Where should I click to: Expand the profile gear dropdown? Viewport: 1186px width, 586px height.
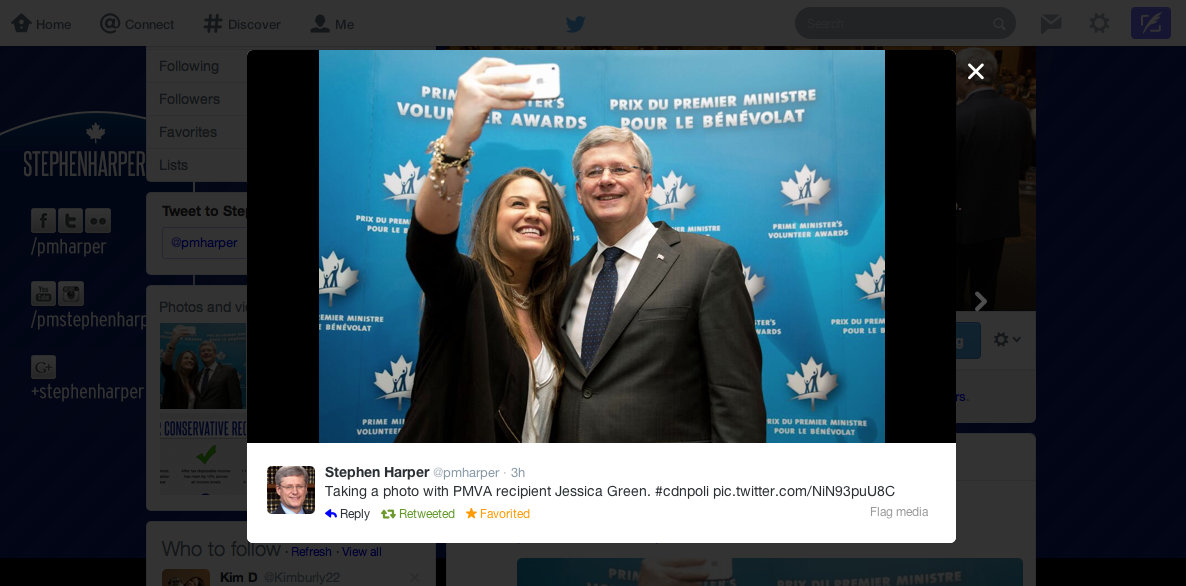click(1007, 340)
